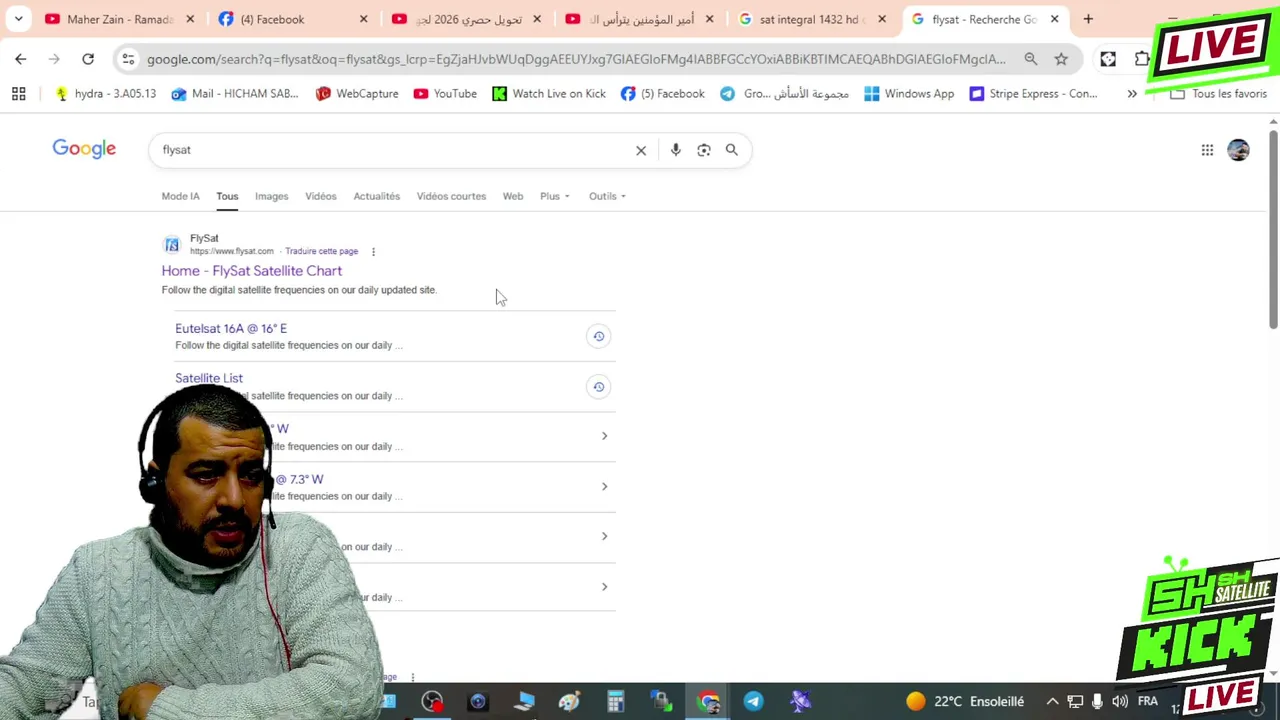This screenshot has height=720, width=1280.
Task: Open the (5) Facebook bookmark
Action: coord(662,93)
